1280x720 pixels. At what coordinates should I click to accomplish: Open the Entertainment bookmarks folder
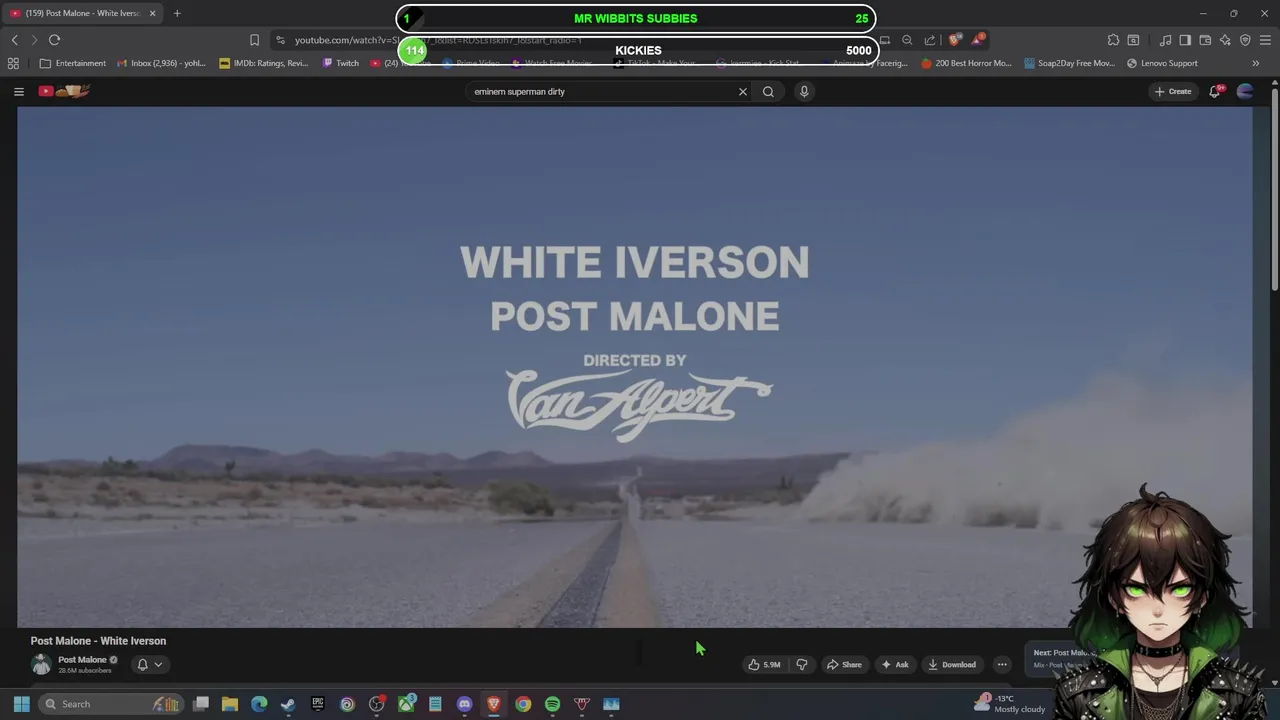click(x=72, y=63)
